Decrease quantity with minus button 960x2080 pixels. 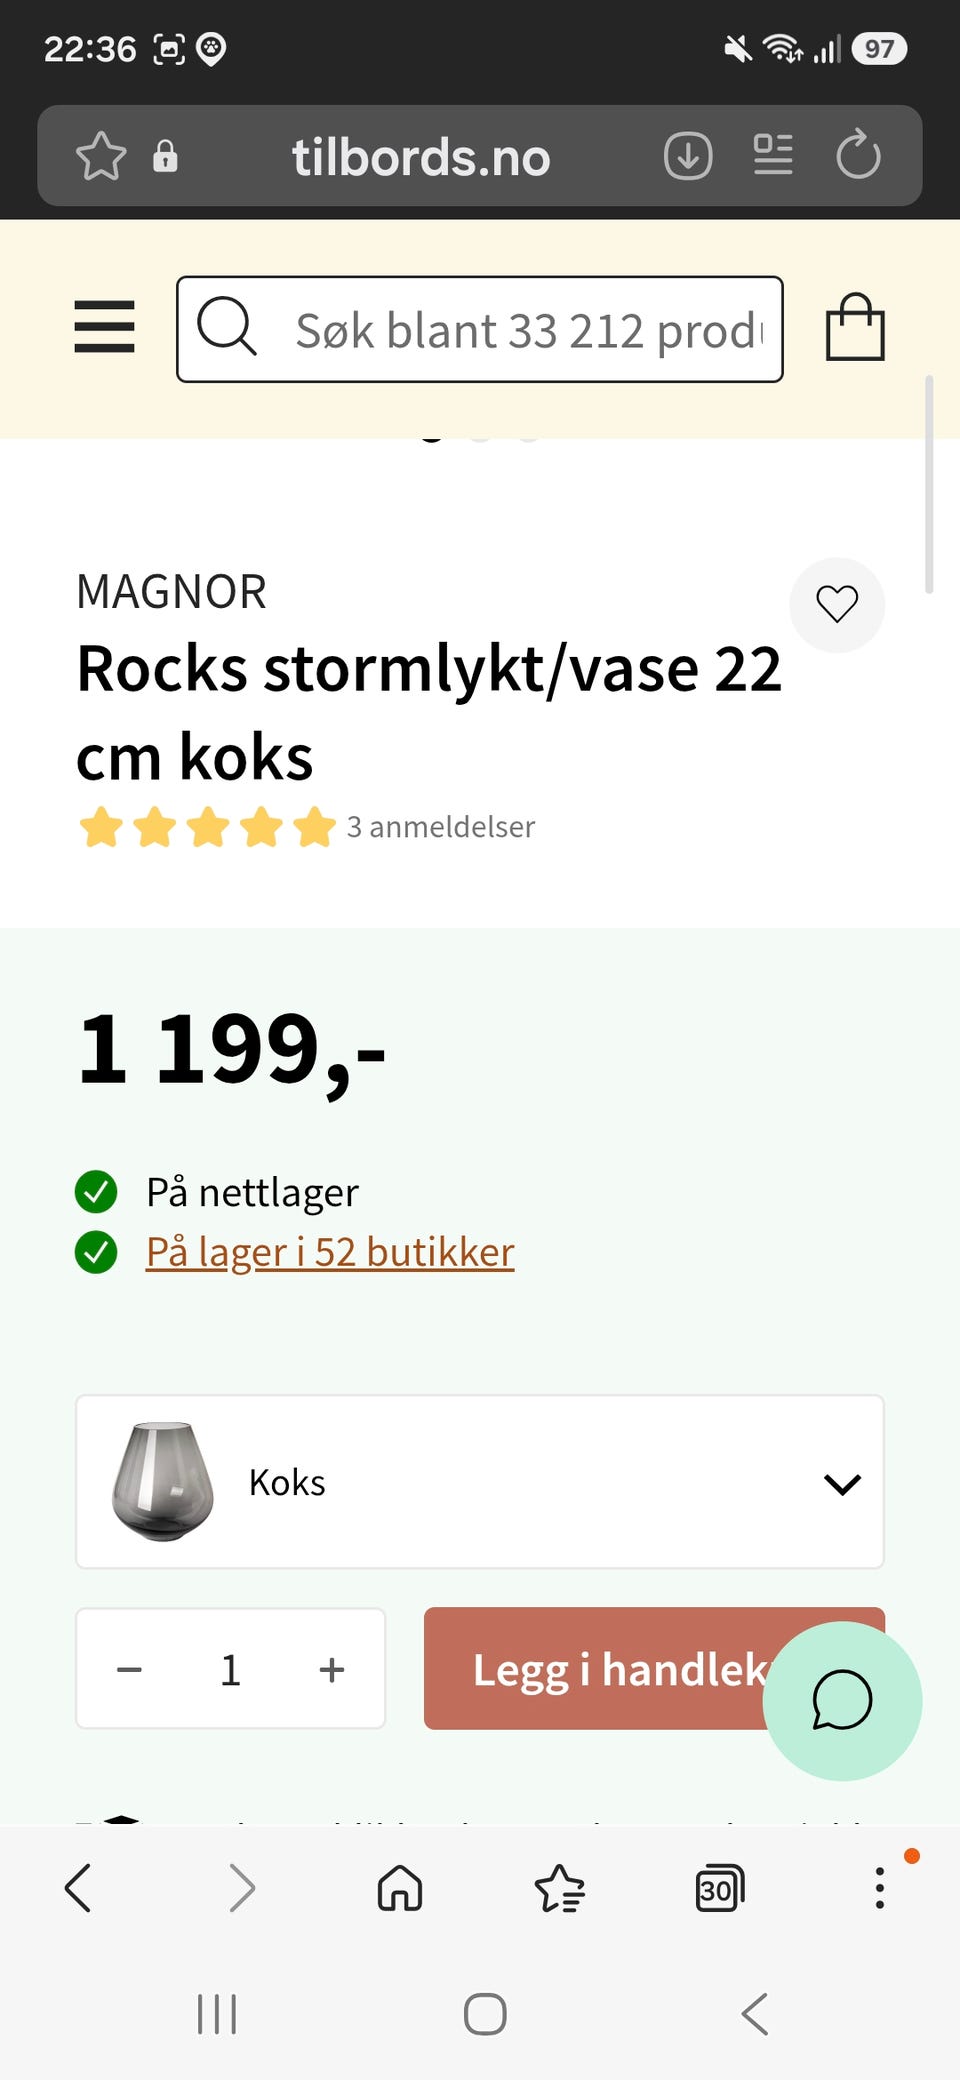[x=129, y=1669]
